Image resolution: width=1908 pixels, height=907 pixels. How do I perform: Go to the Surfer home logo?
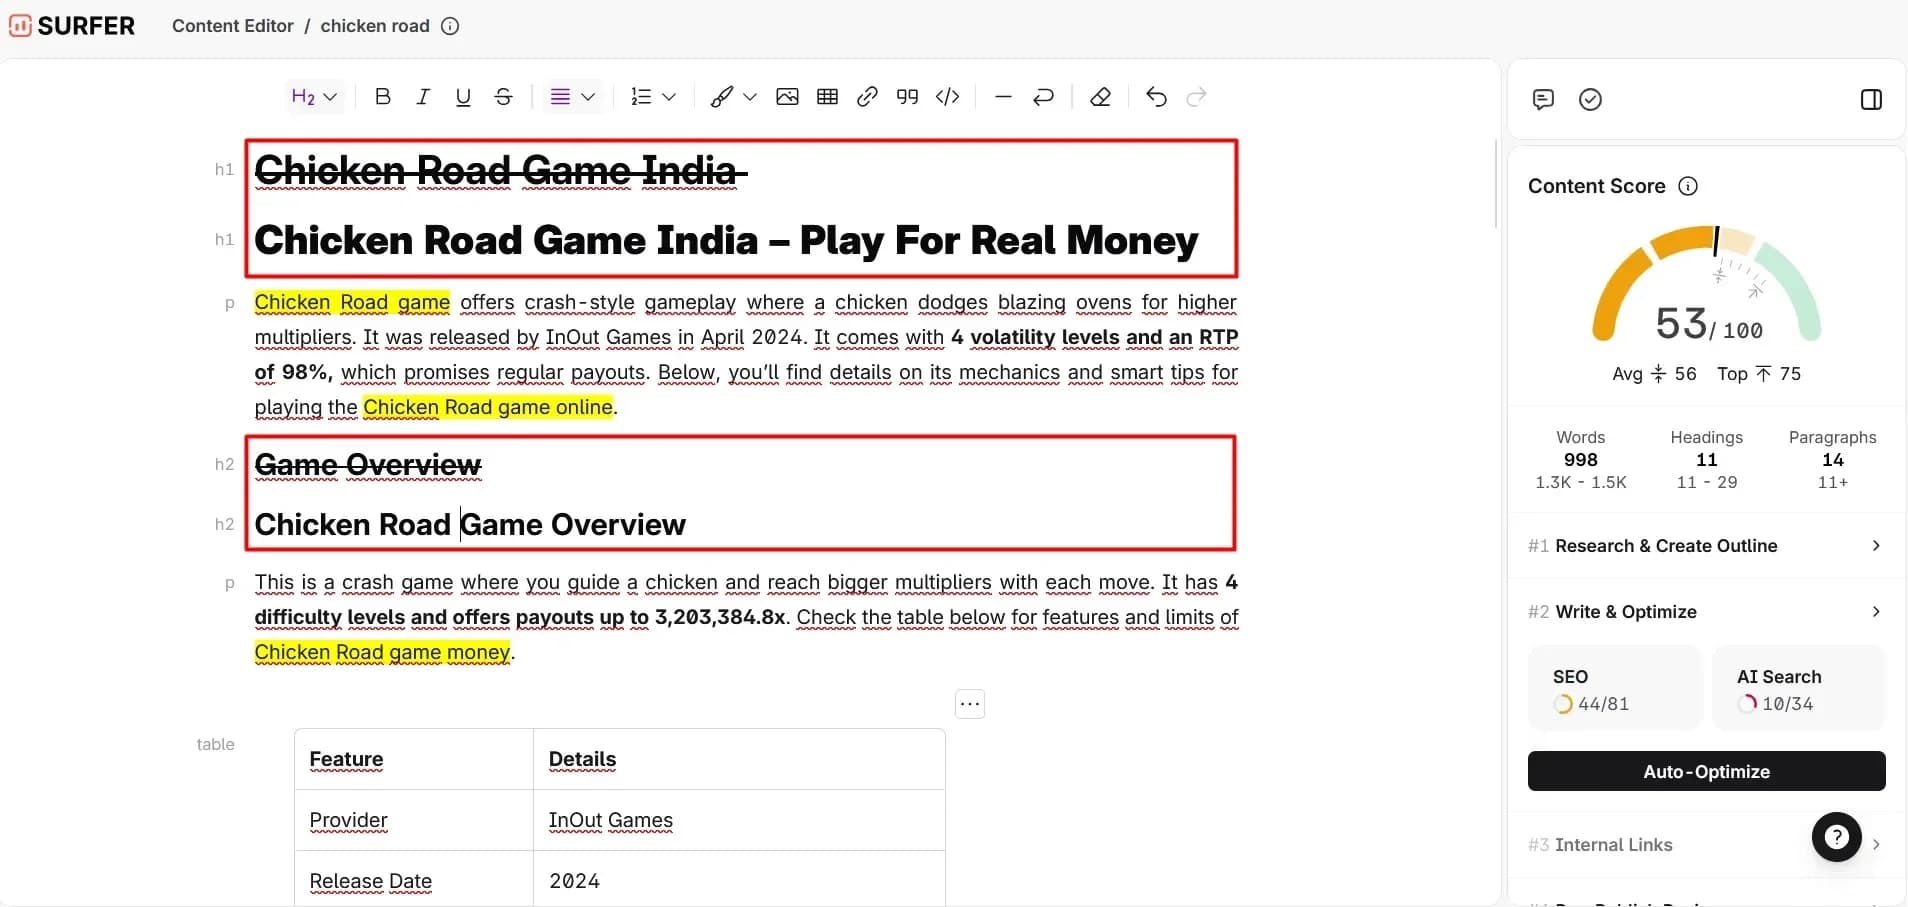tap(72, 26)
